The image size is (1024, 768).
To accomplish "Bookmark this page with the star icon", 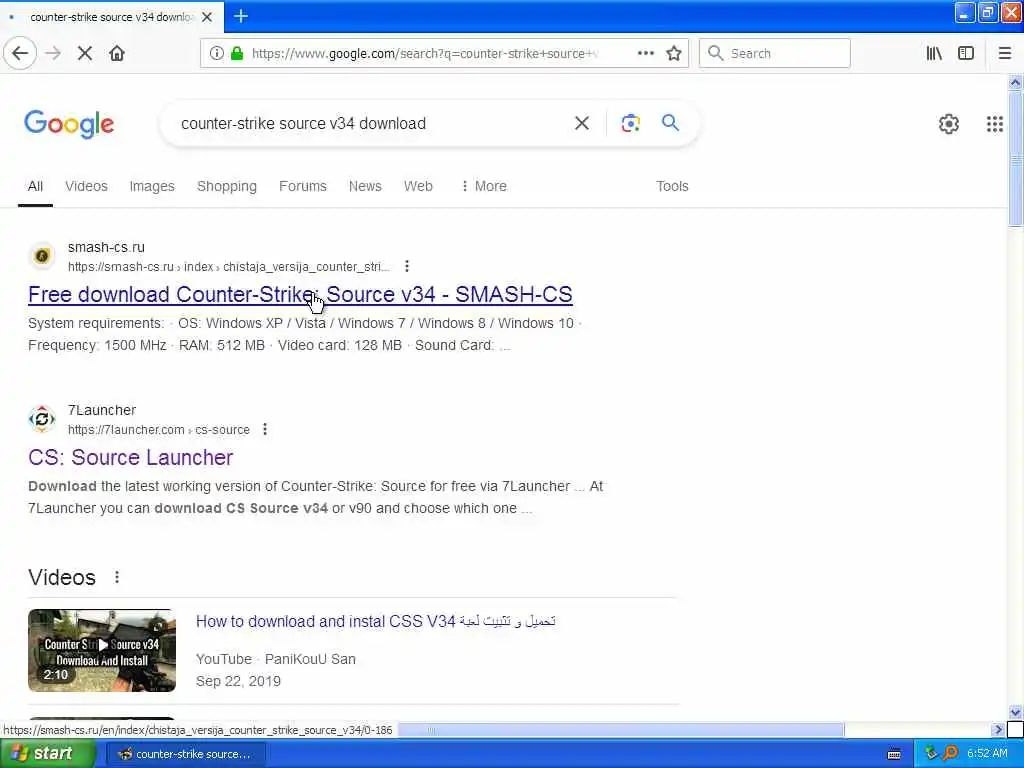I will pyautogui.click(x=674, y=54).
